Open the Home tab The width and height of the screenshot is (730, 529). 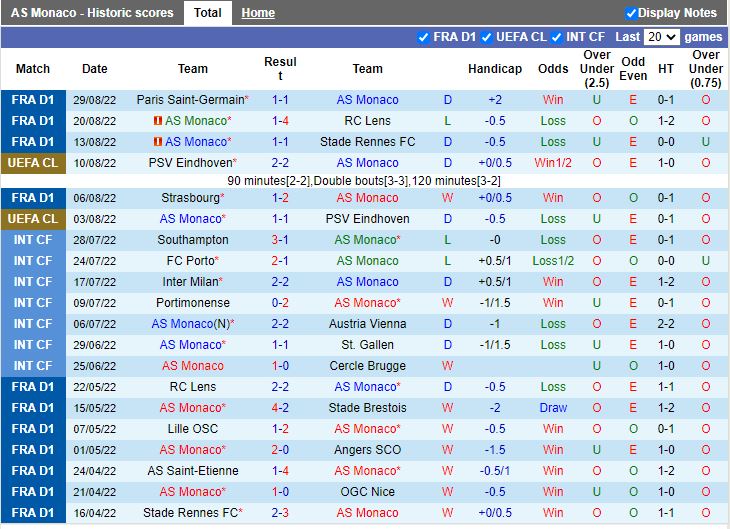coord(258,13)
